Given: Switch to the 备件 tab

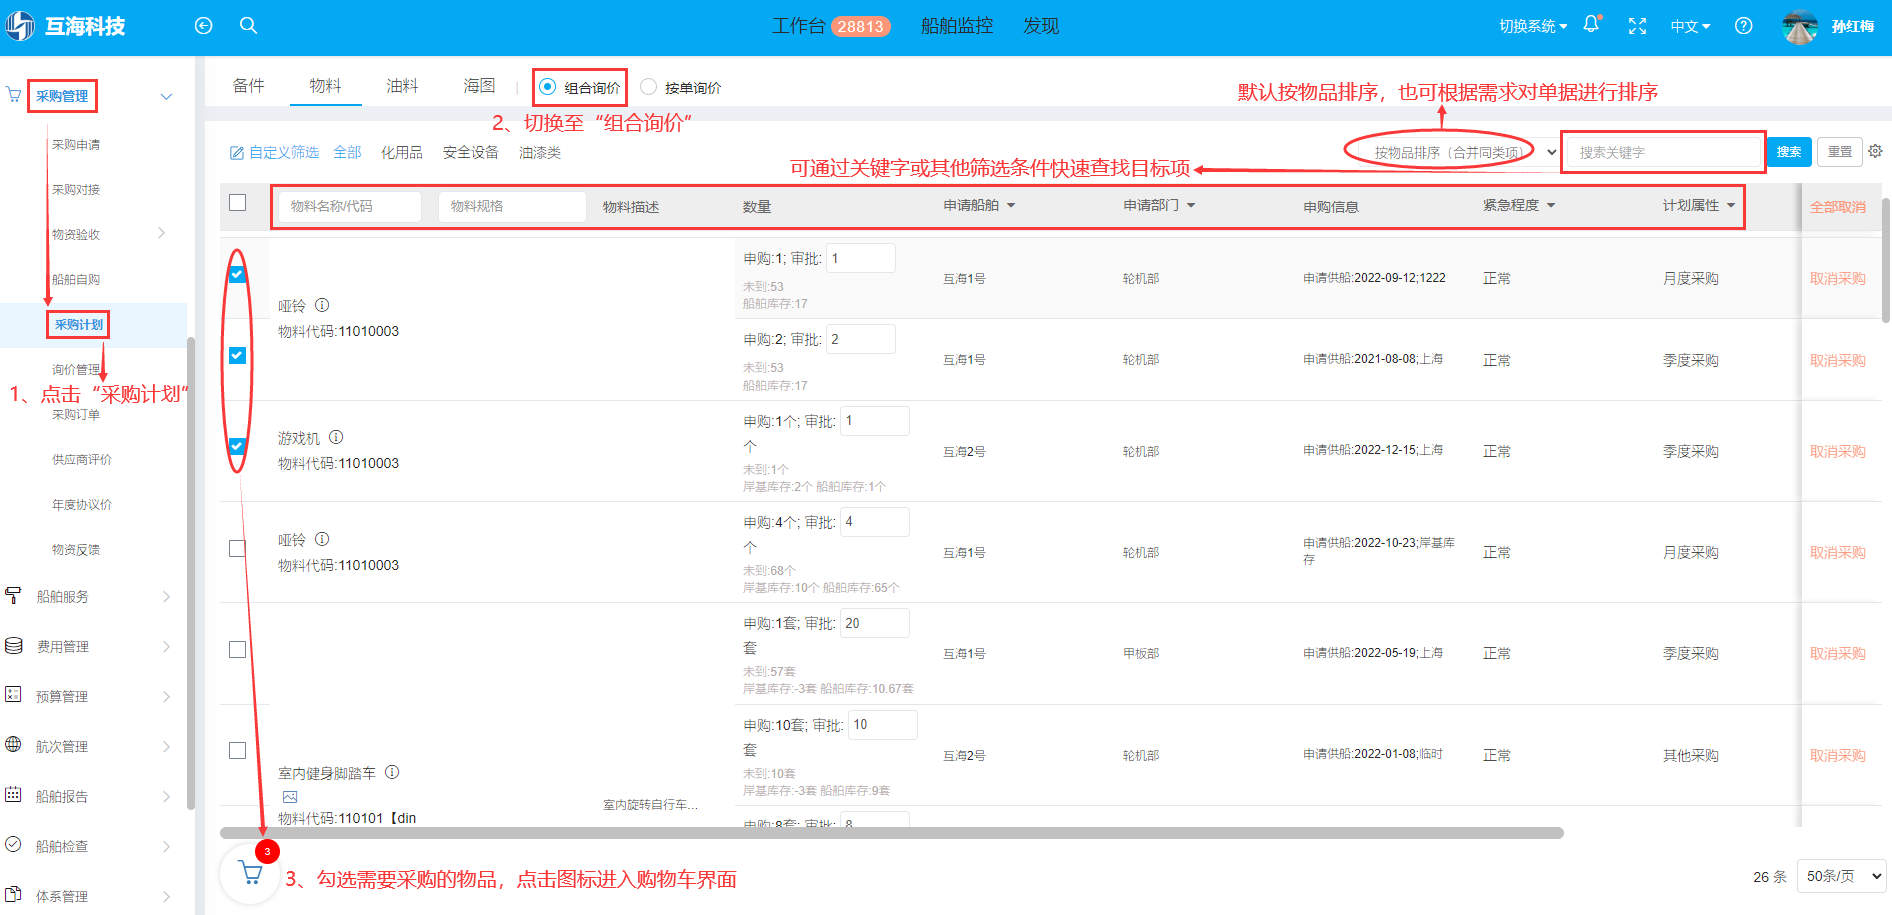Looking at the screenshot, I should click(249, 86).
